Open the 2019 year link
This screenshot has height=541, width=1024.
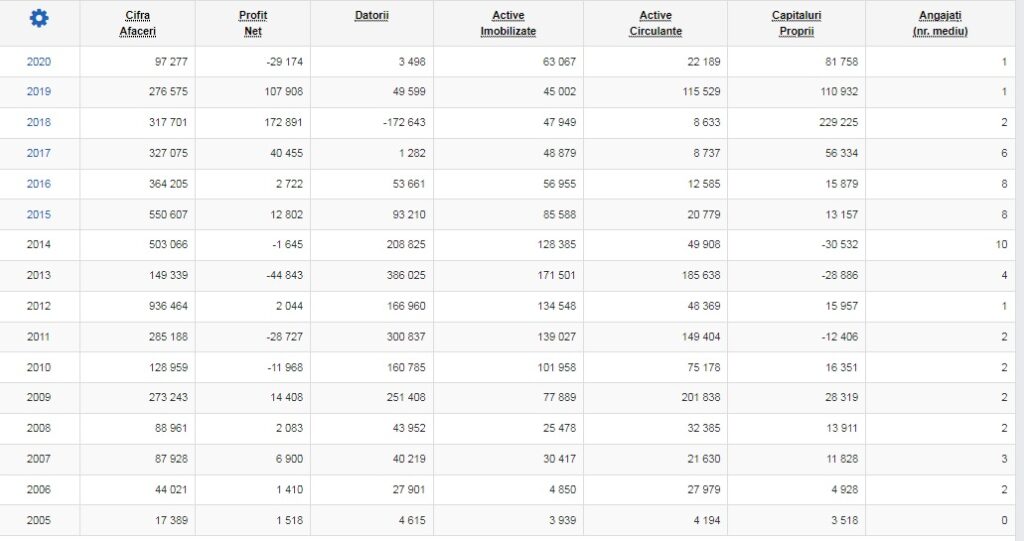click(x=39, y=91)
